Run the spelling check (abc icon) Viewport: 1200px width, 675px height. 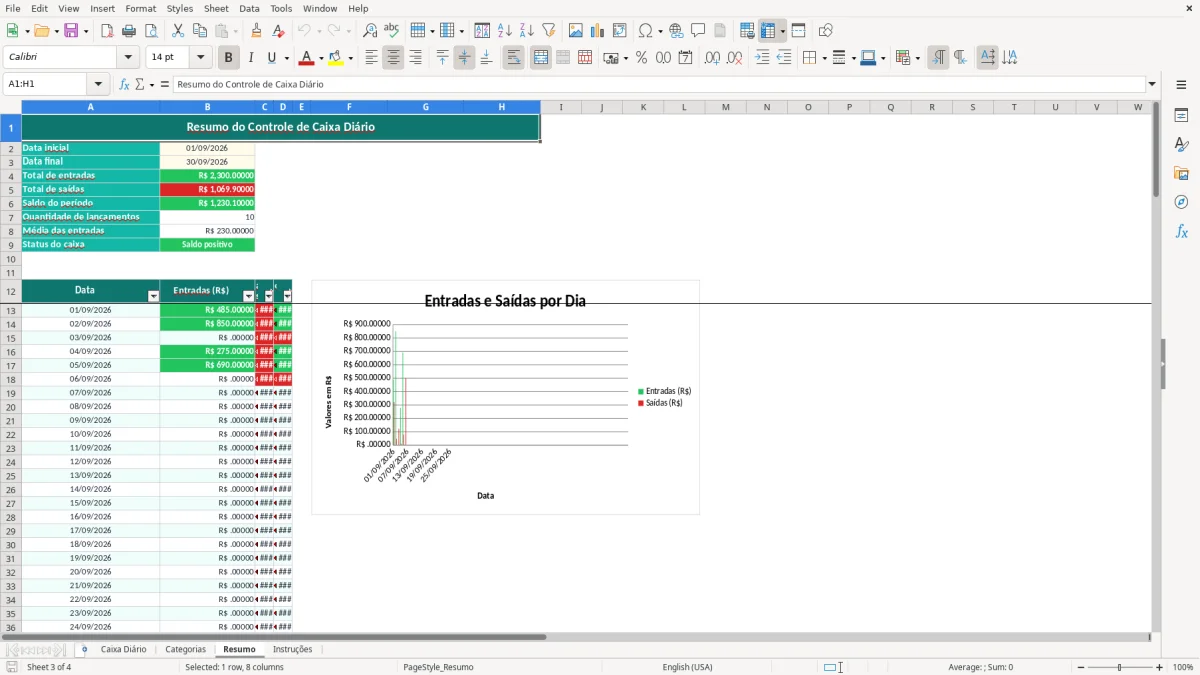[392, 31]
